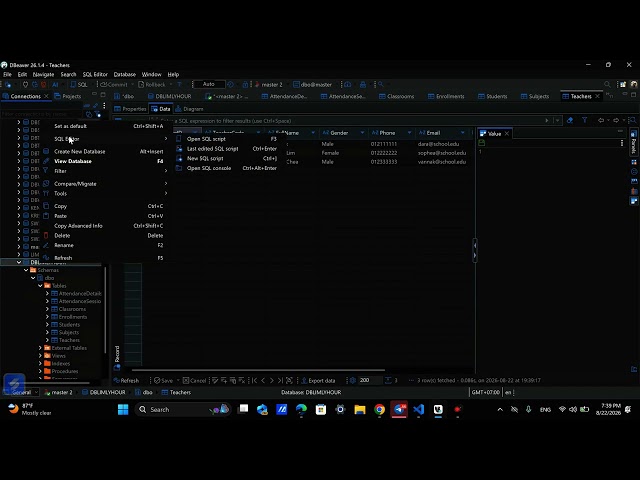Go to the first row using the navigation icon

[254, 380]
